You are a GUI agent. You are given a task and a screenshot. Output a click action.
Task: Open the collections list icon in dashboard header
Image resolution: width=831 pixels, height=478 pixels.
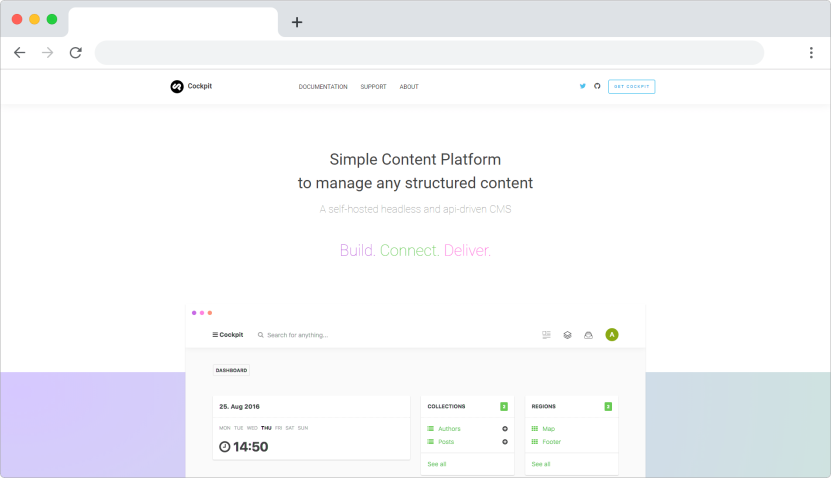pos(546,335)
